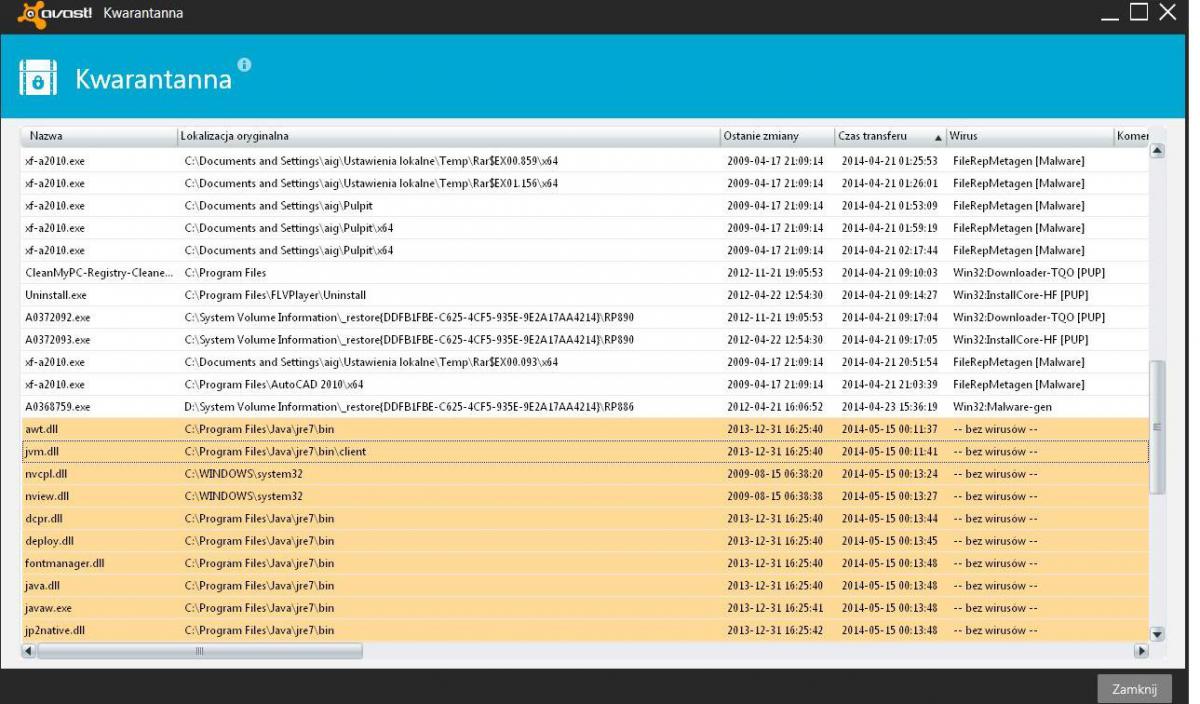
Task: Sort the list by the Nazwa column
Action: click(100, 136)
